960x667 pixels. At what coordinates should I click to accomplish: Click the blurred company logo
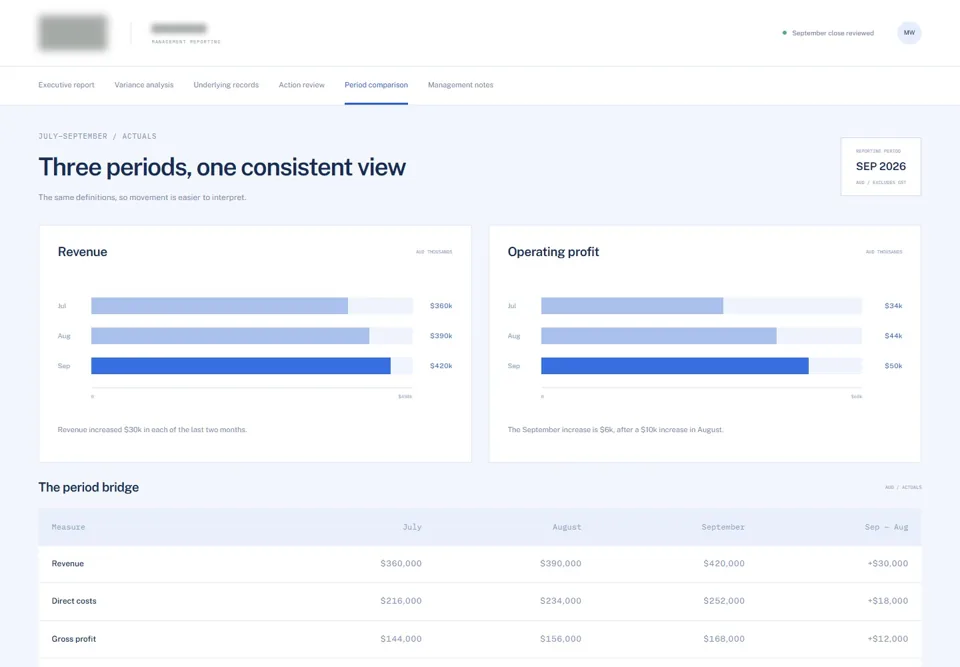[x=73, y=33]
